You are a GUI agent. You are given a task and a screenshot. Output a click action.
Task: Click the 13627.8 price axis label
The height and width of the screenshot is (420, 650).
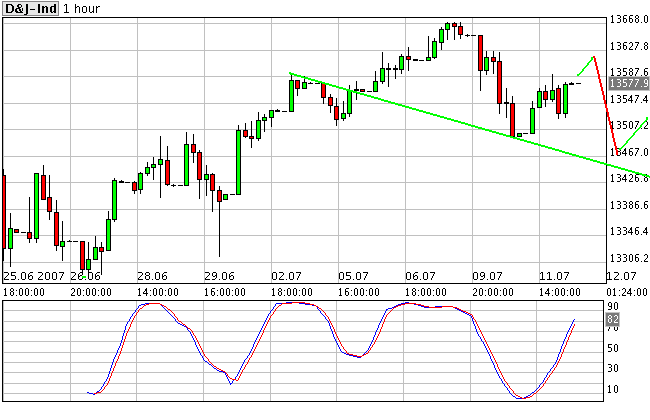[628, 46]
